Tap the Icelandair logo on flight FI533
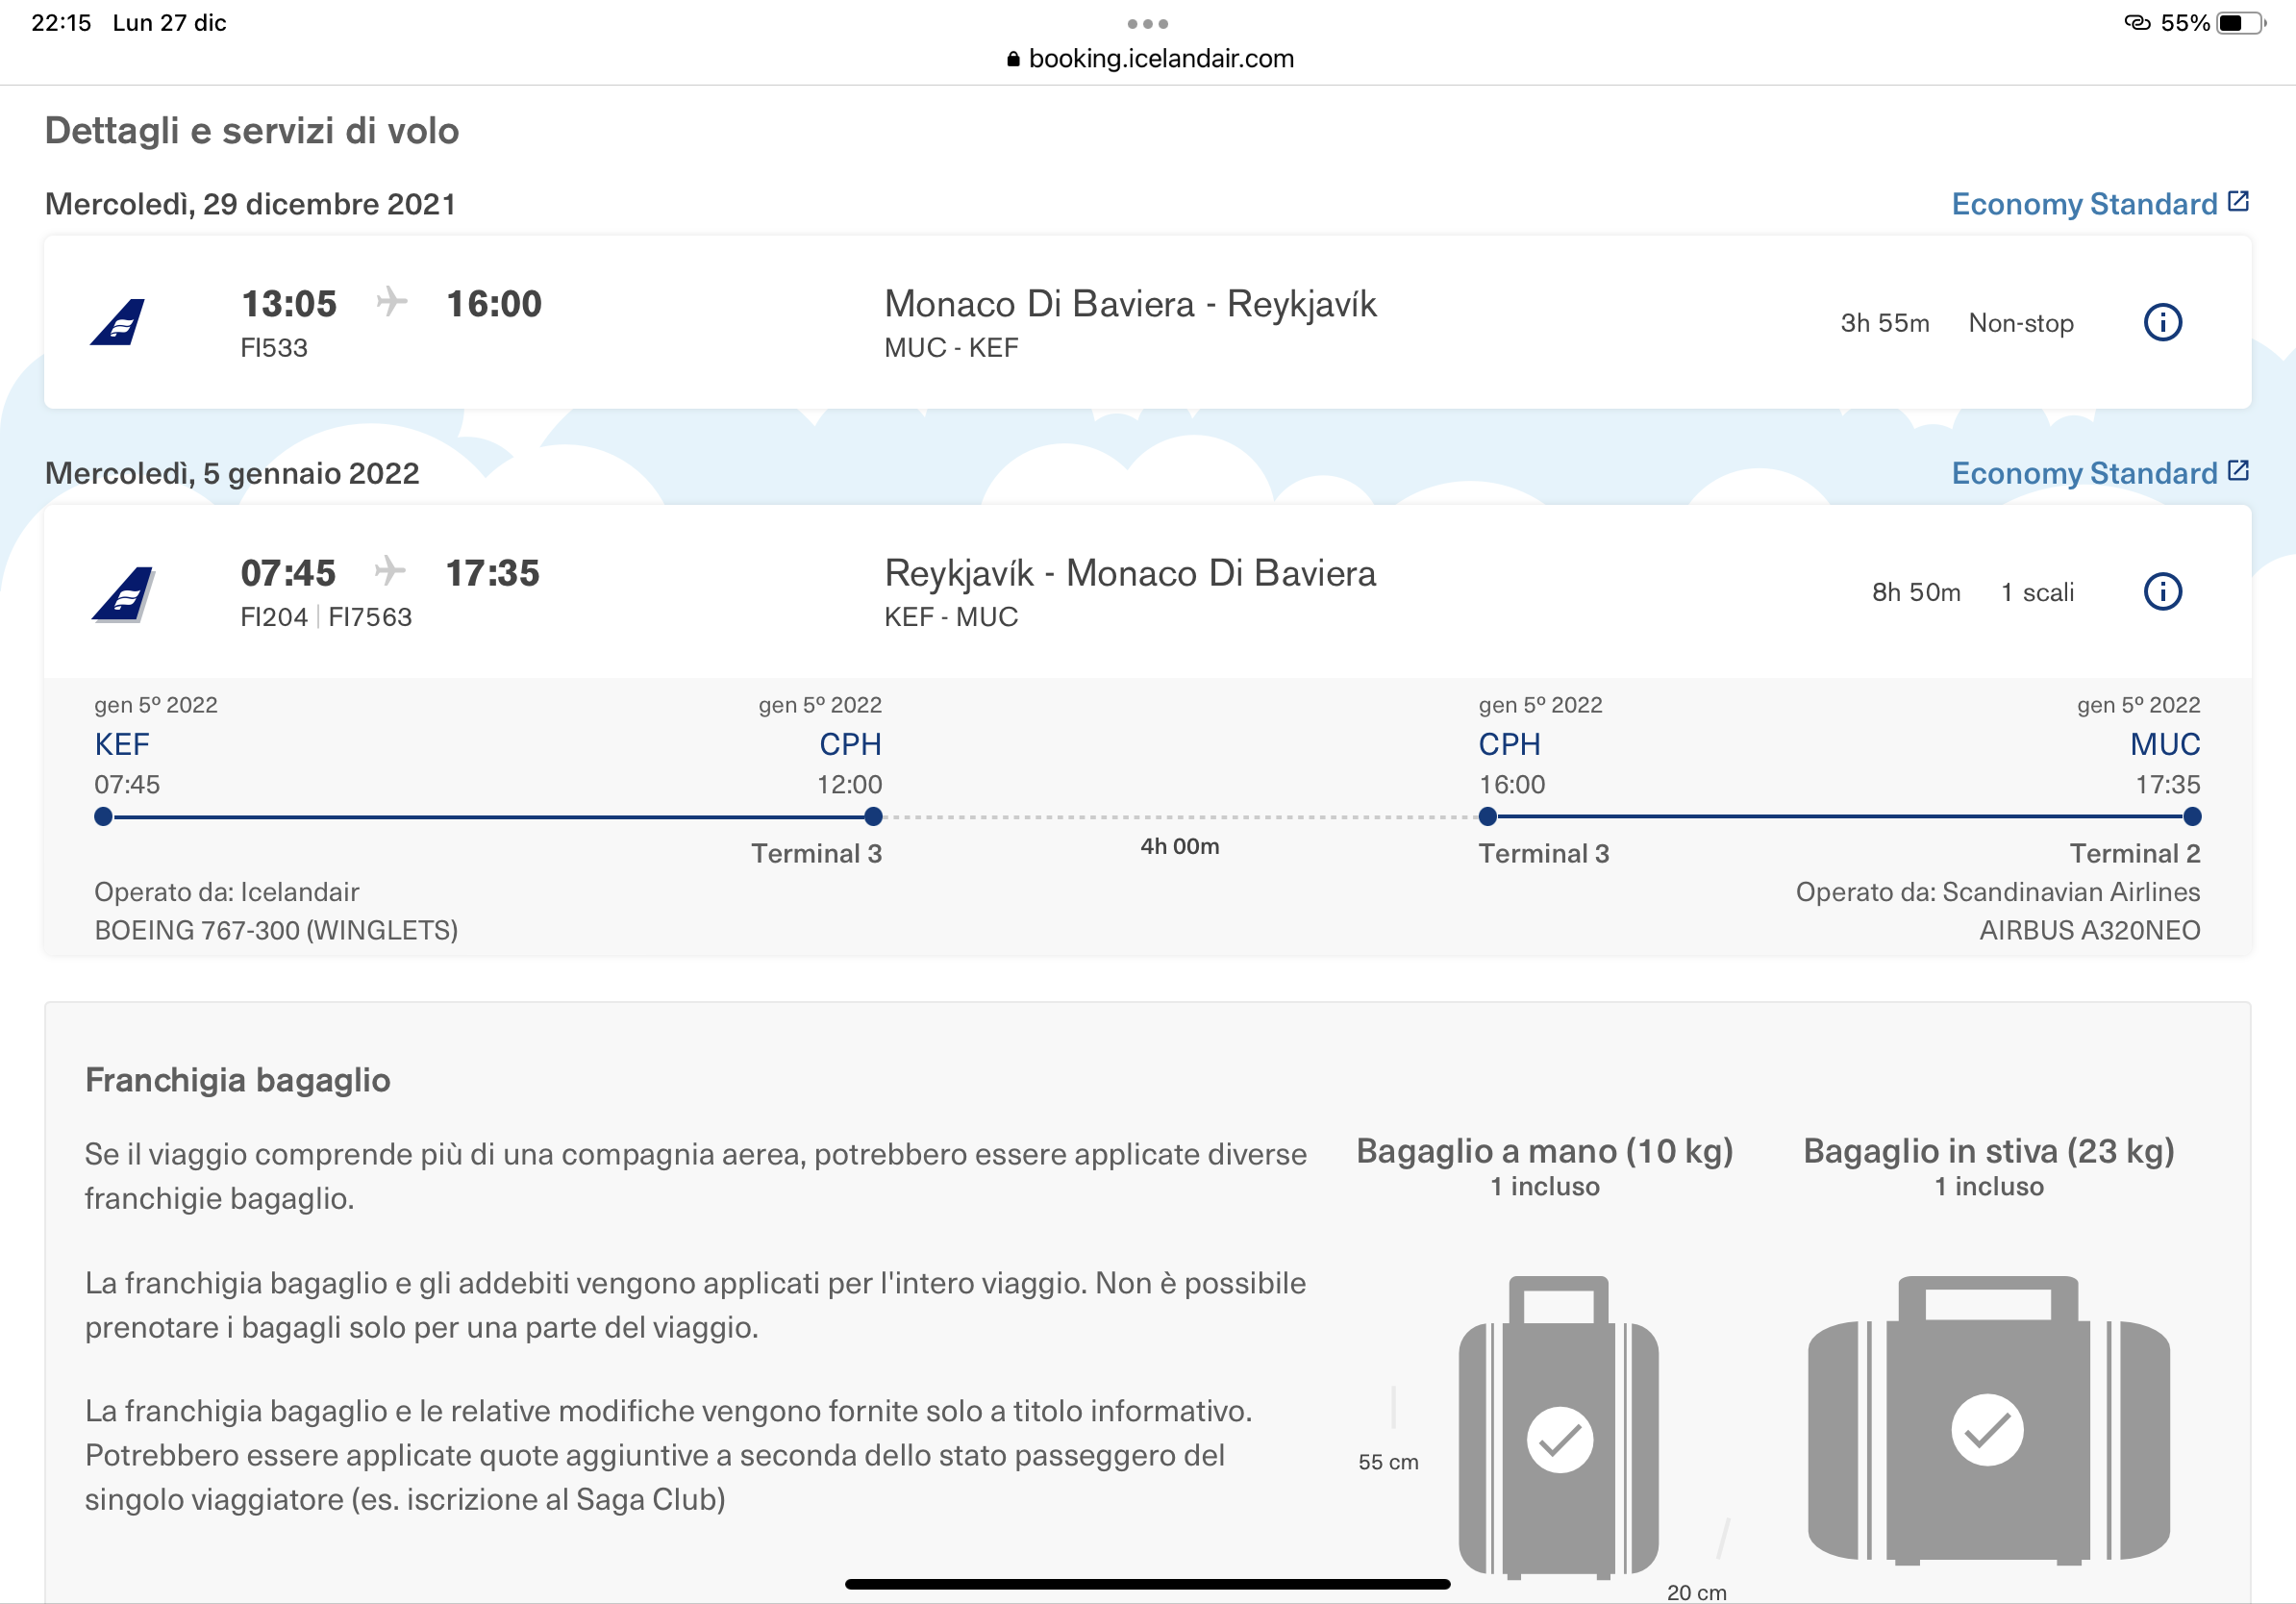Screen dimensions: 2296x1604 (x=119, y=322)
